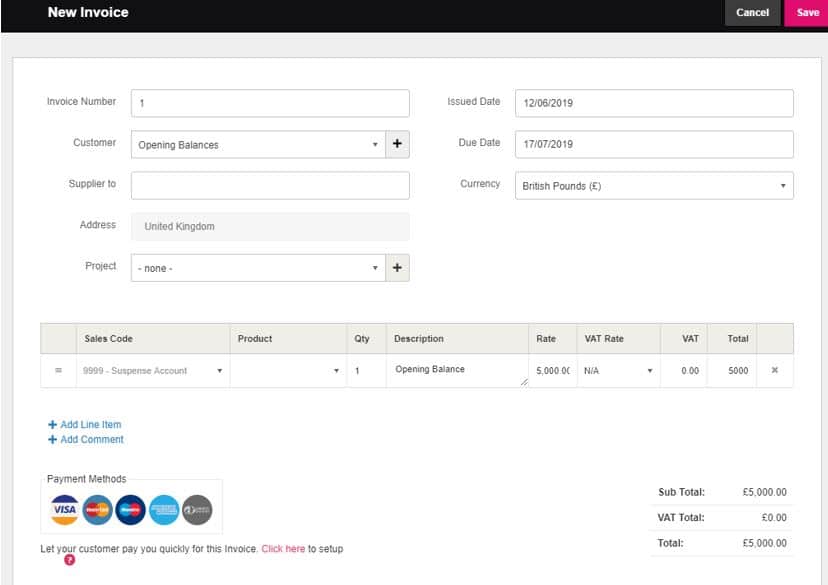Click the grey Direct Debit payment icon
Screen dimensions: 828x585
click(x=197, y=510)
